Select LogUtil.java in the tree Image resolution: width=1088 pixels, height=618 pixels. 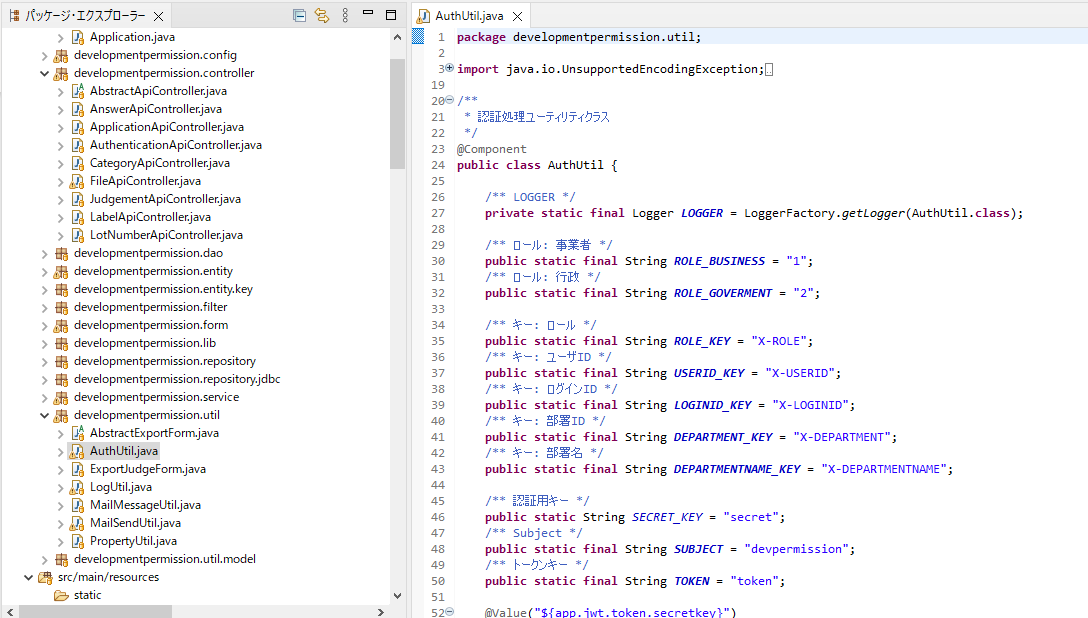(x=120, y=487)
